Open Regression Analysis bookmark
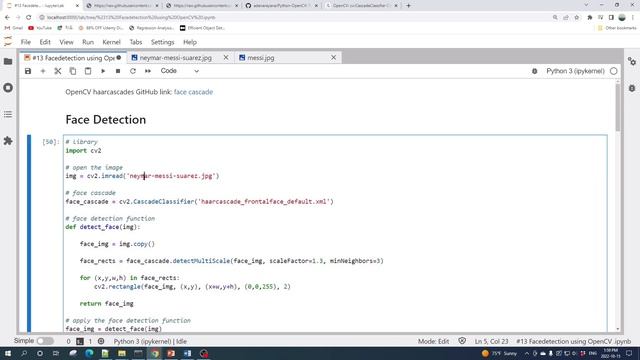 (x=151, y=28)
